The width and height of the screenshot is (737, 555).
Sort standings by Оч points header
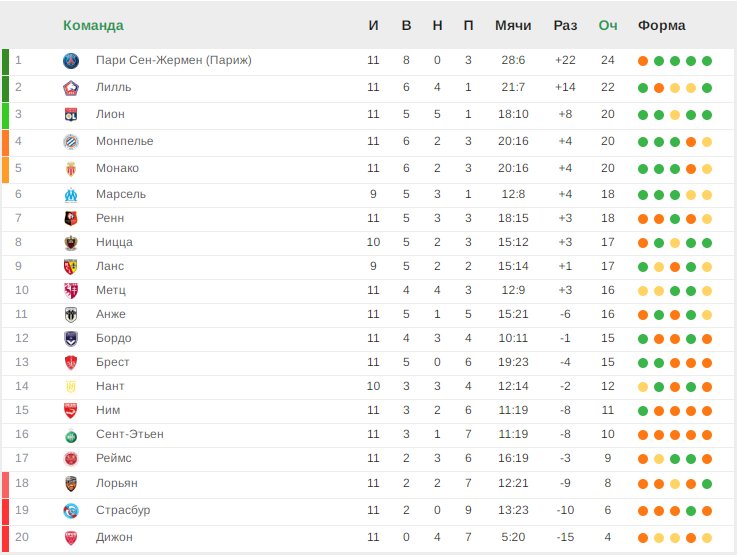(608, 25)
